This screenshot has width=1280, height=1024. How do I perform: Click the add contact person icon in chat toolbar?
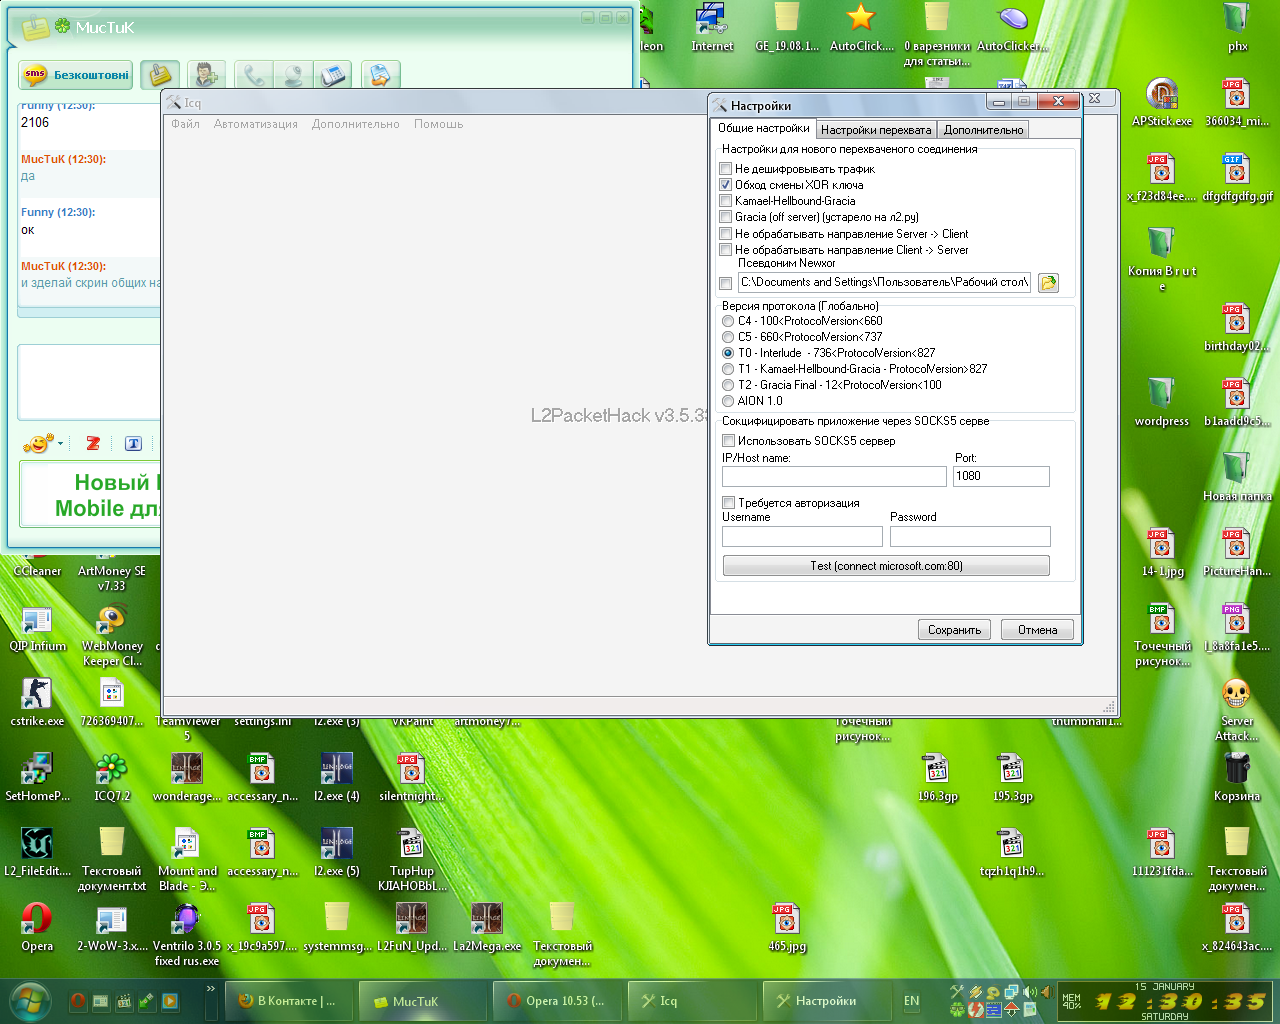[206, 75]
